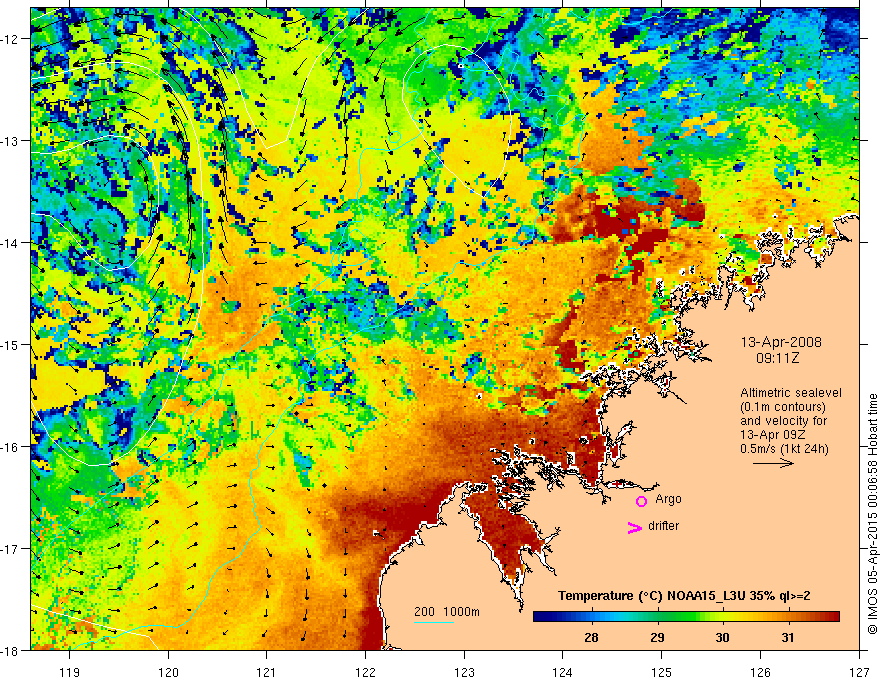Image resolution: width=880 pixels, height=680 pixels.
Task: Click the "13-Apr-2008" date label
Action: [x=781, y=342]
